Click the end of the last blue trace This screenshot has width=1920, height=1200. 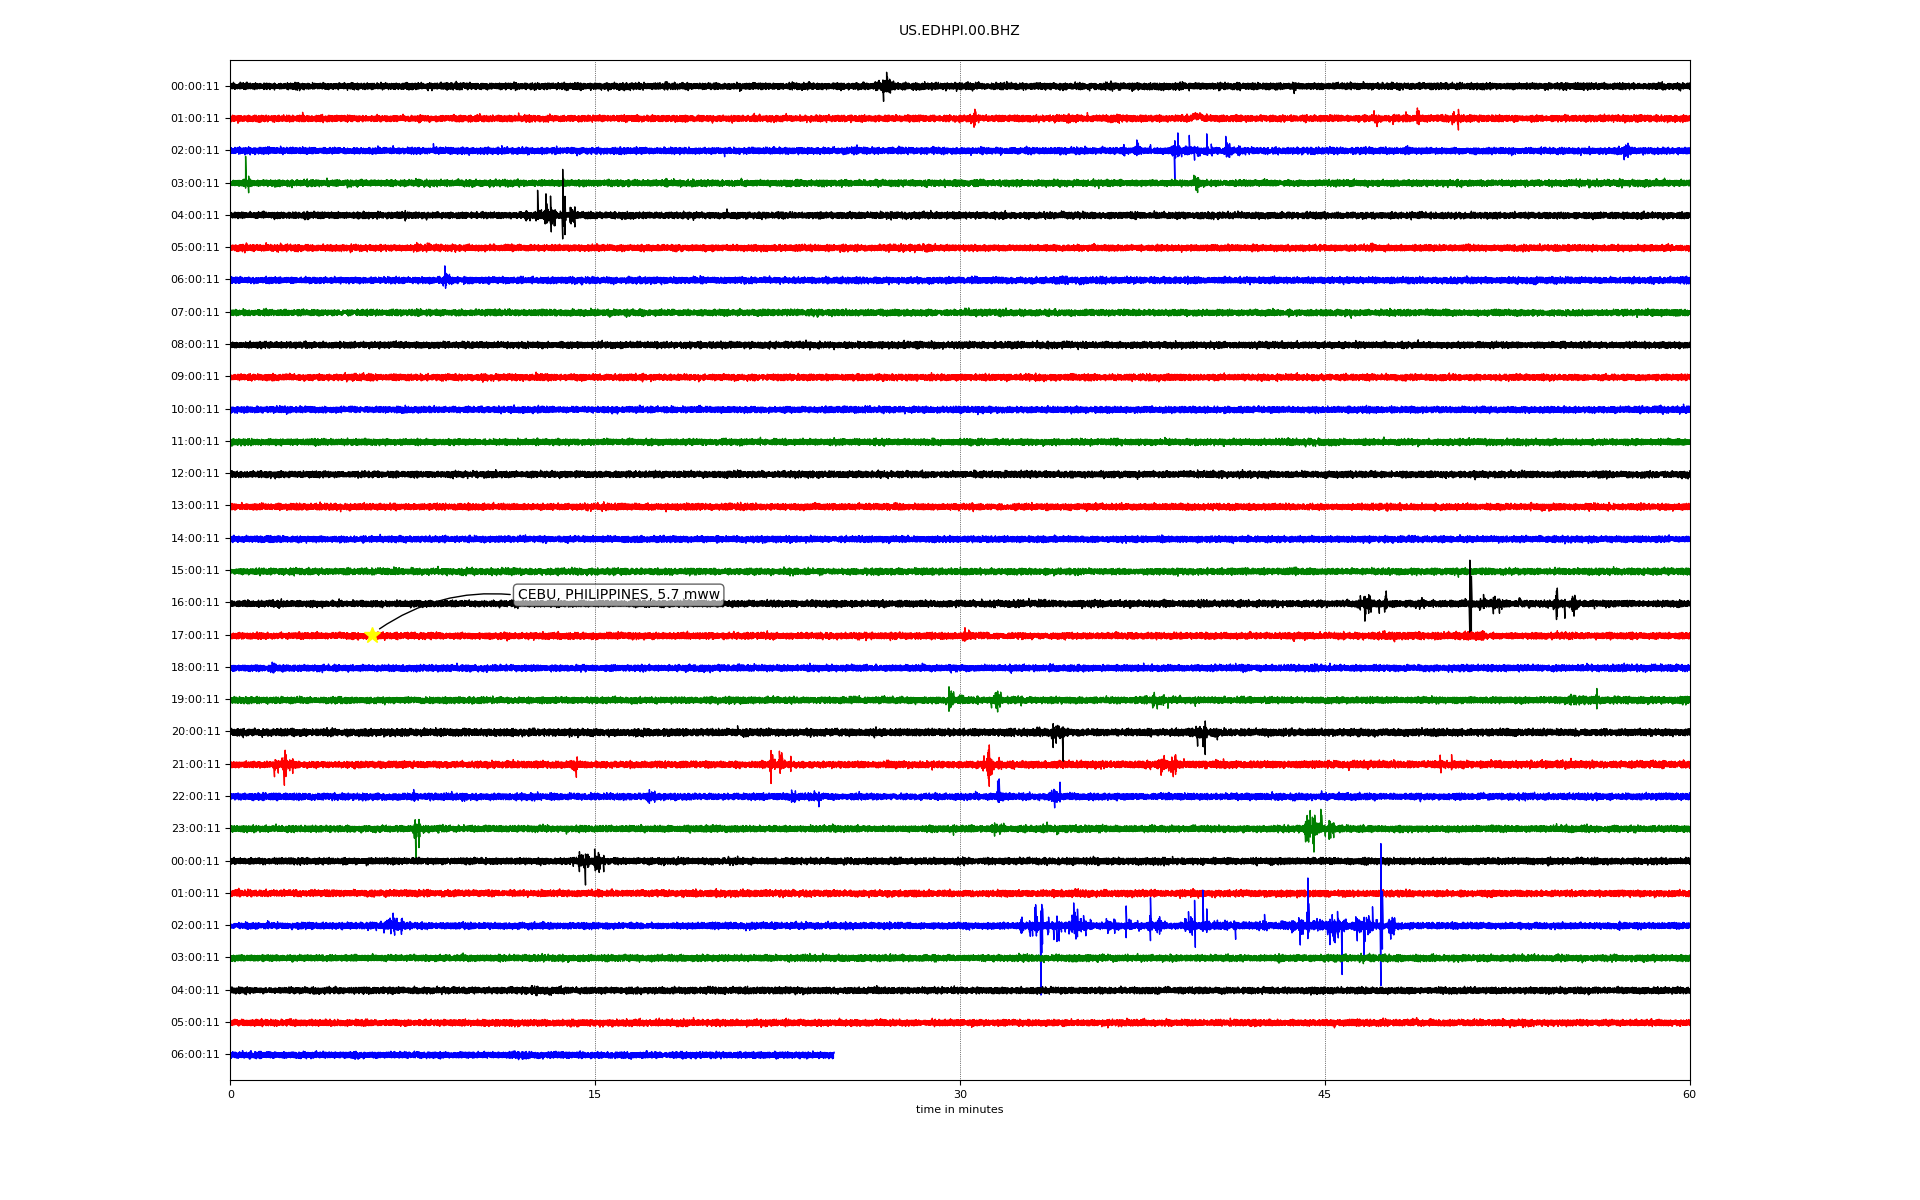click(x=832, y=1055)
